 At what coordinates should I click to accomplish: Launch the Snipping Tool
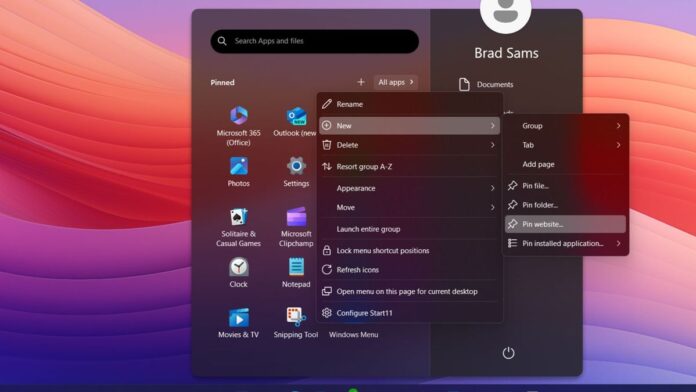click(x=296, y=323)
